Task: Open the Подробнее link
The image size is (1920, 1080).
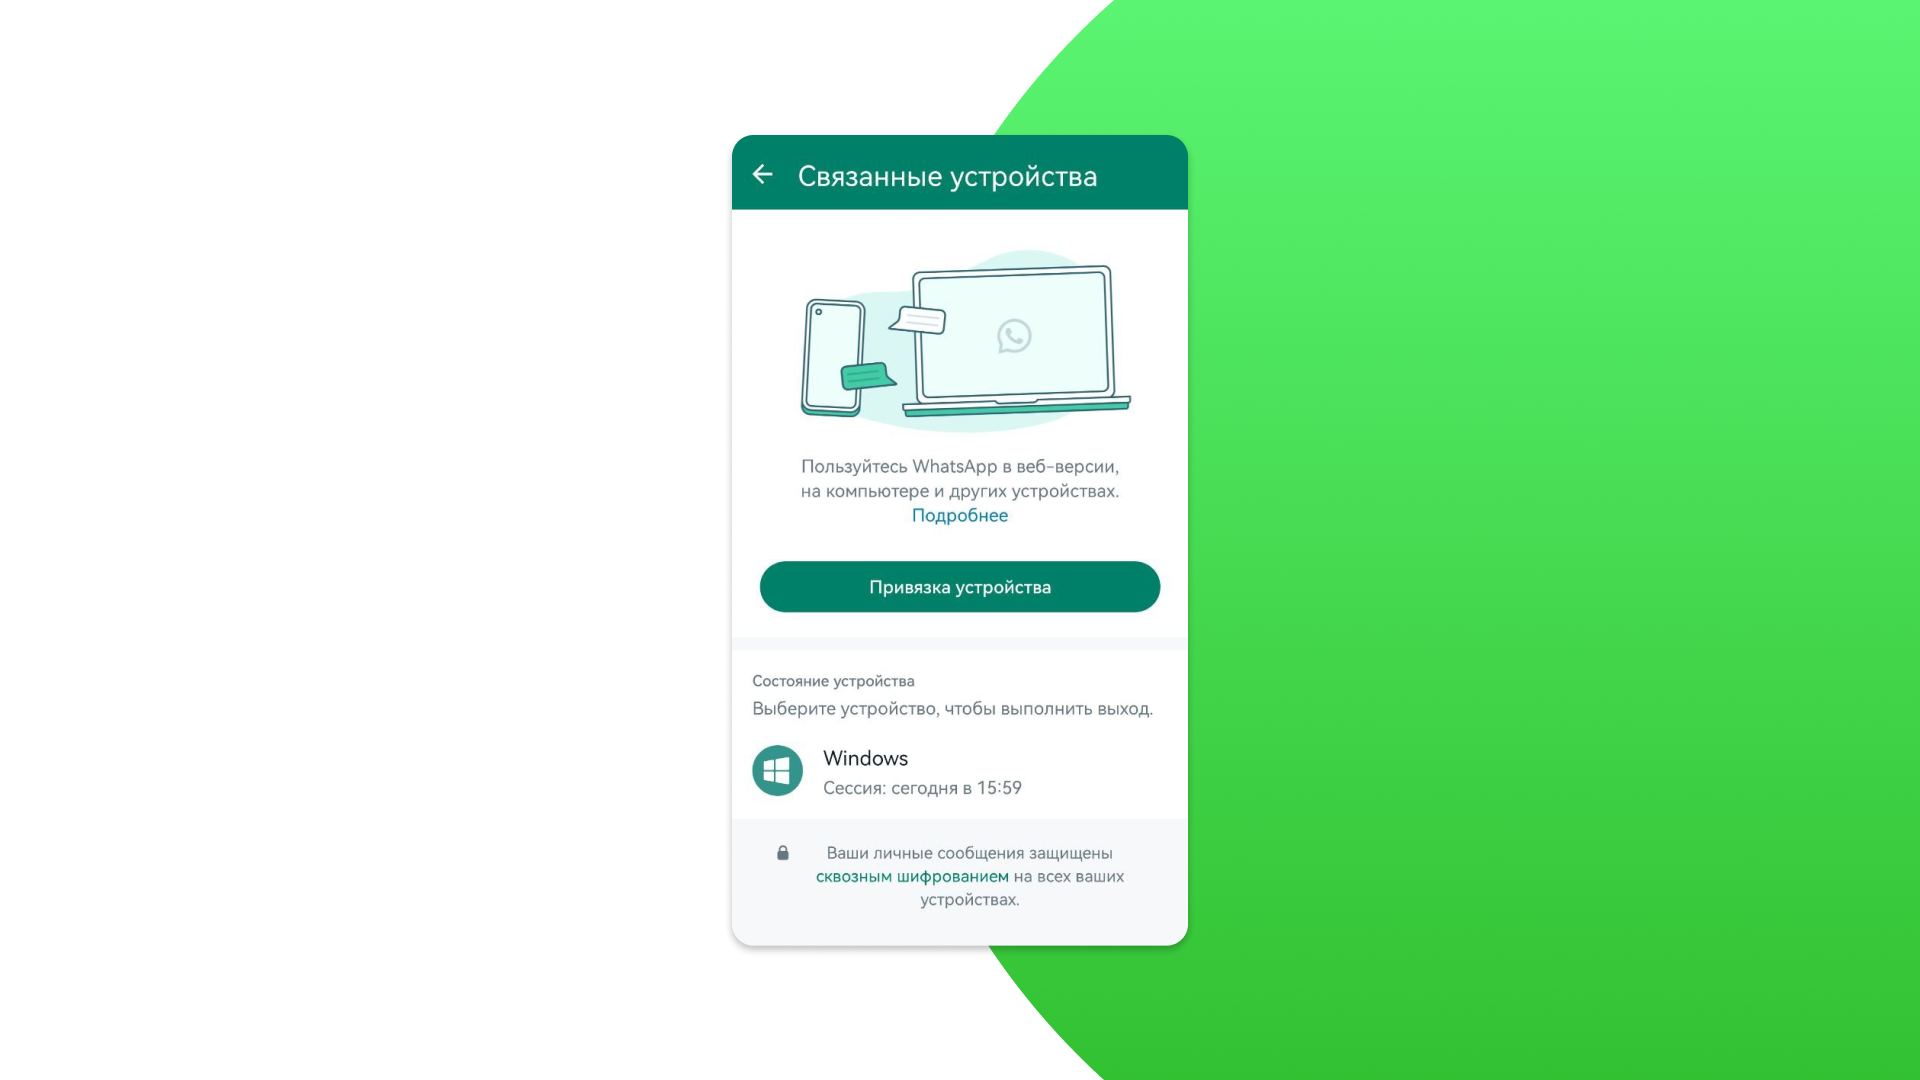Action: tap(960, 516)
